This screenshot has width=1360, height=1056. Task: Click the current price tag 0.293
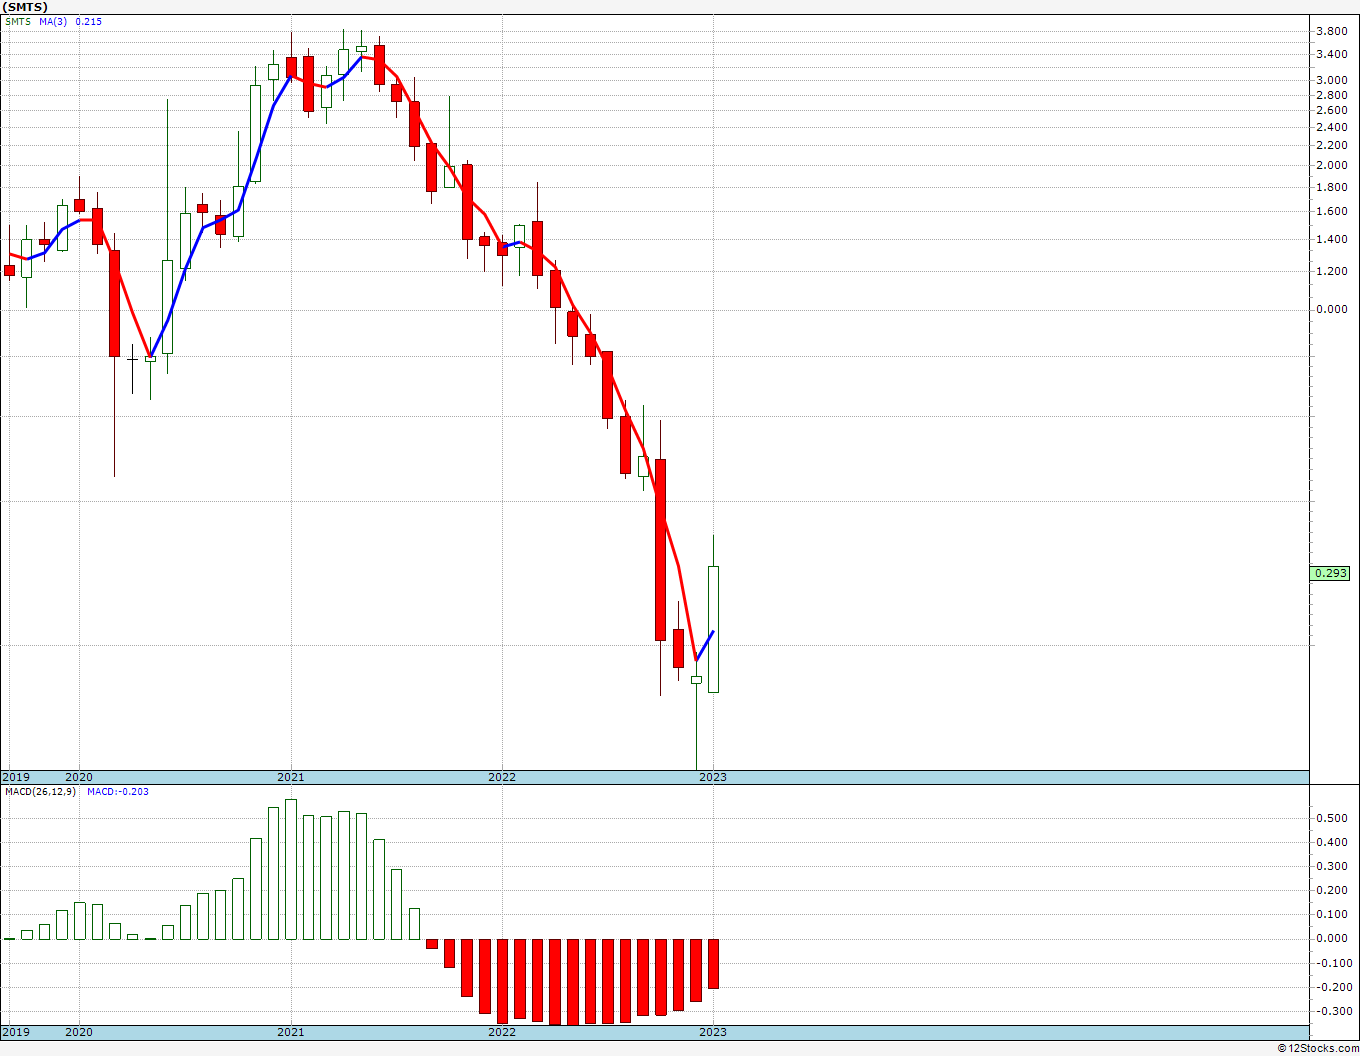1330,573
